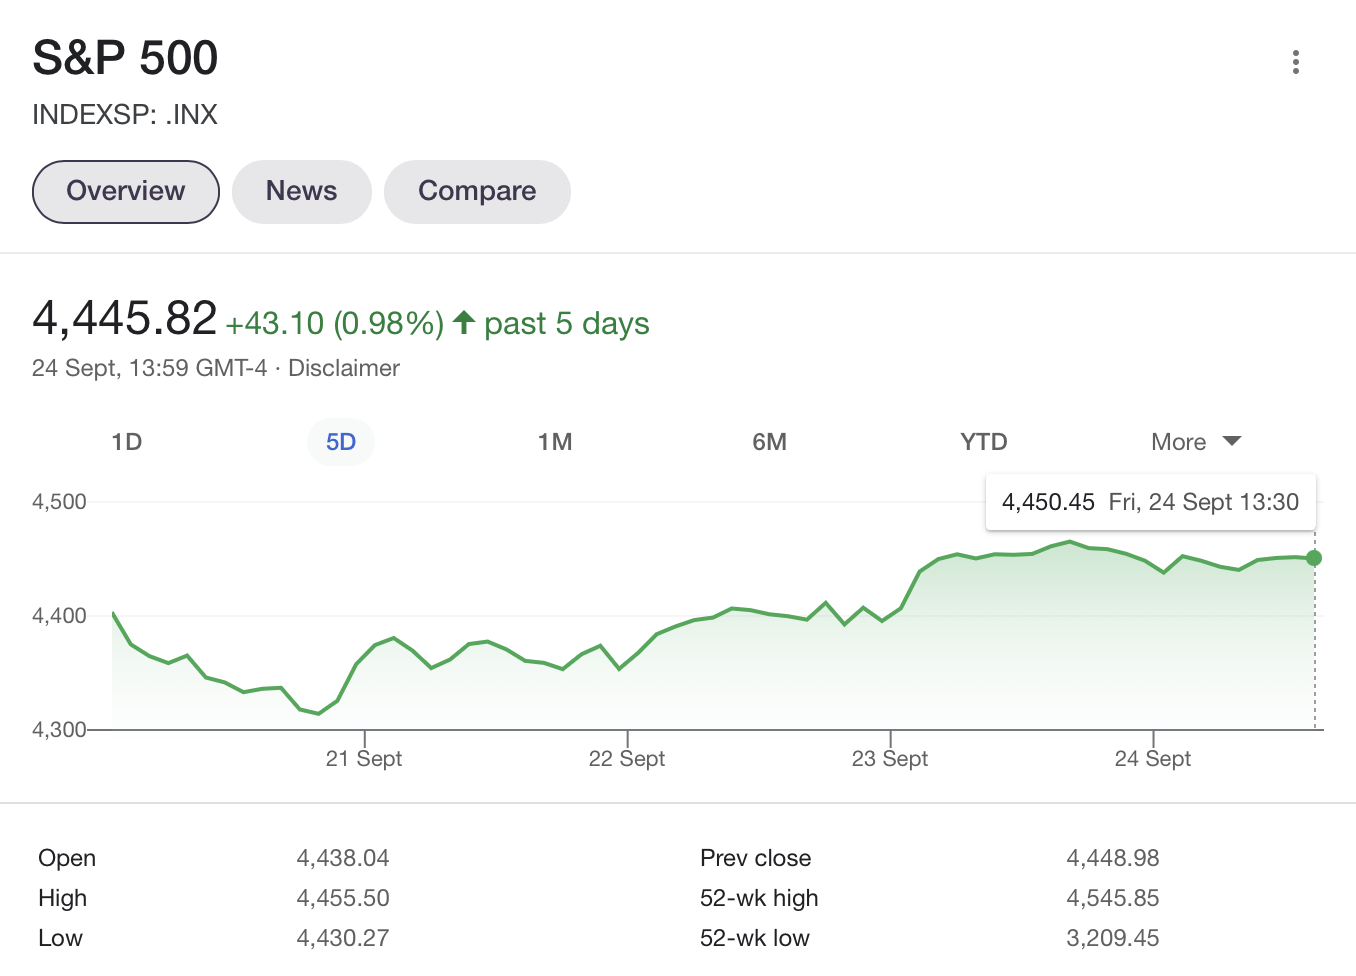Screen dimensions: 1356x976
Task: Click the green chart endpoint dot
Action: [x=1314, y=558]
